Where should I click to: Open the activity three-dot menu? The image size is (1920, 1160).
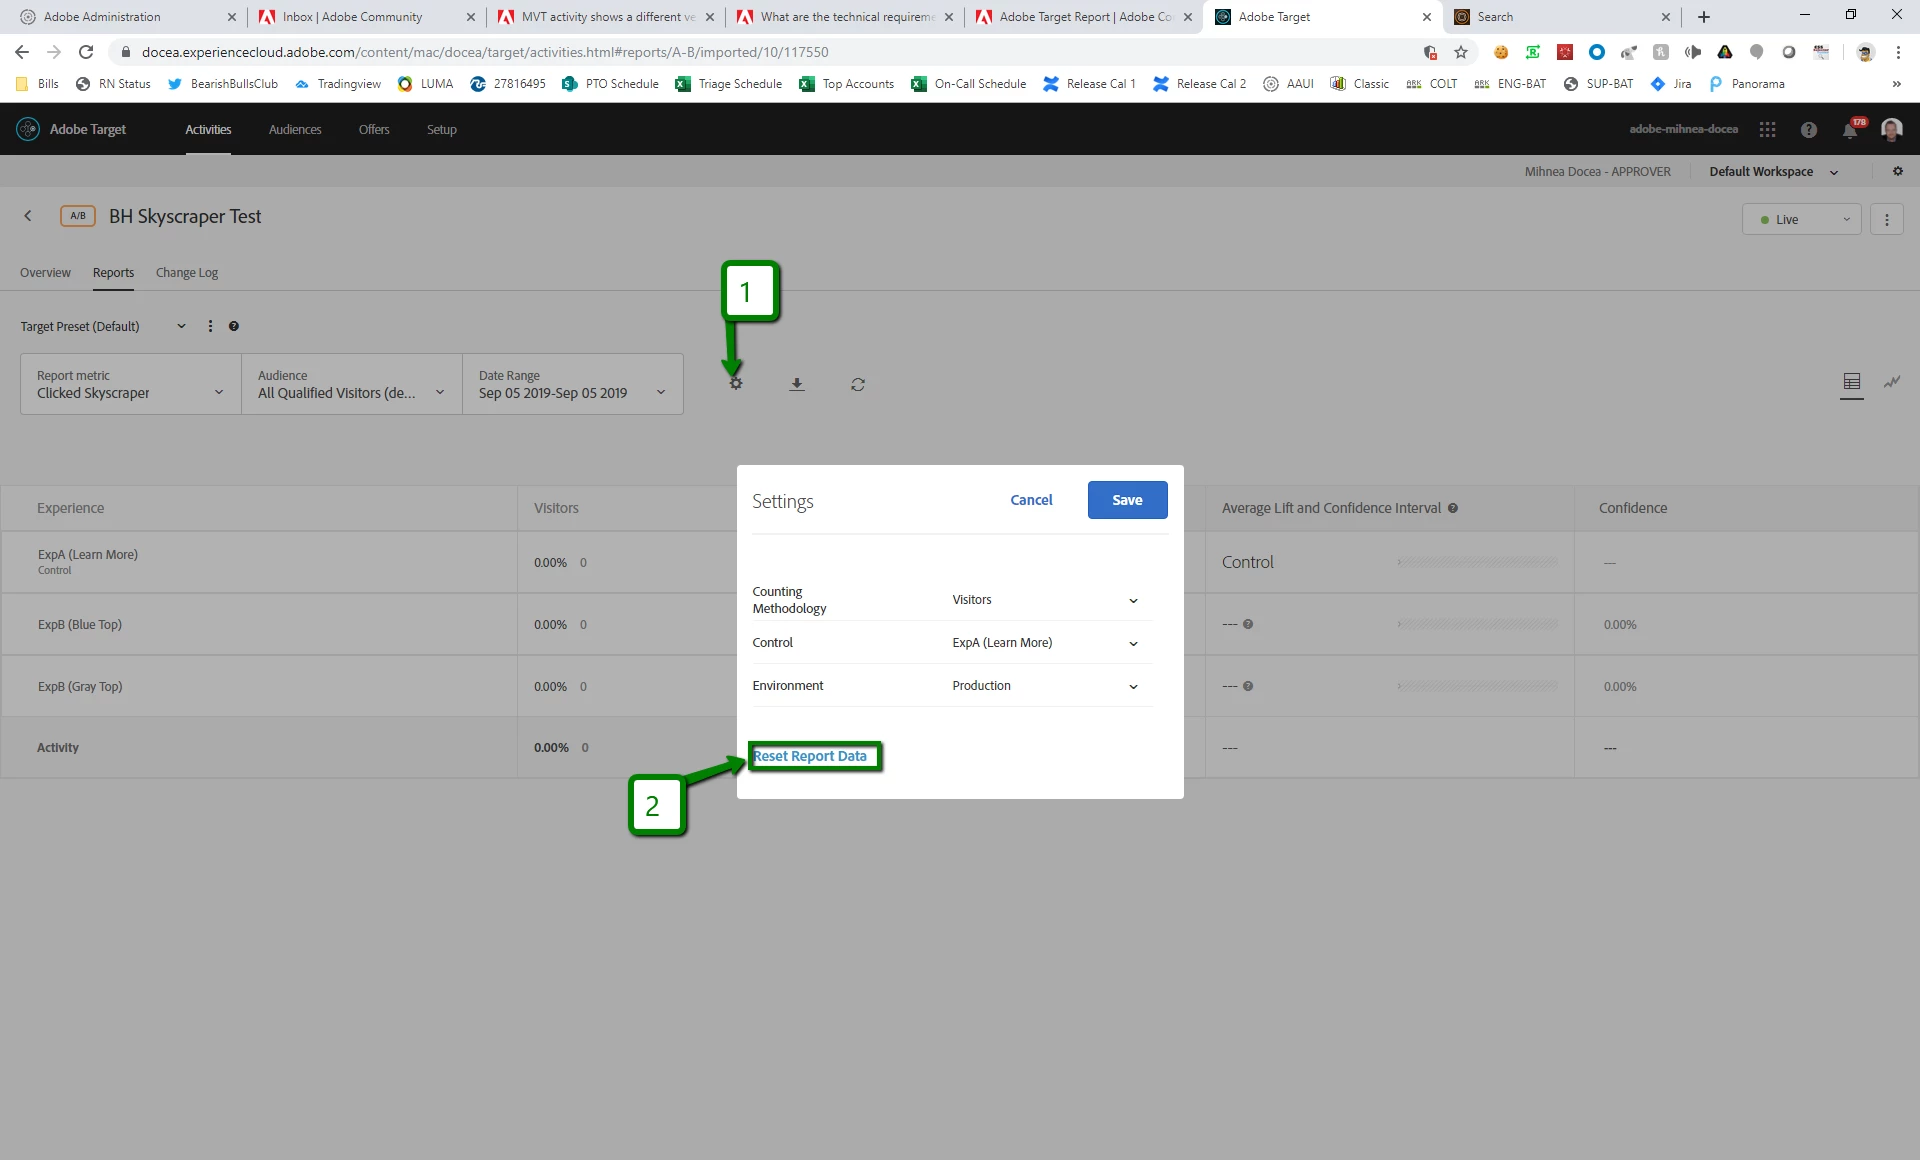click(x=1887, y=220)
